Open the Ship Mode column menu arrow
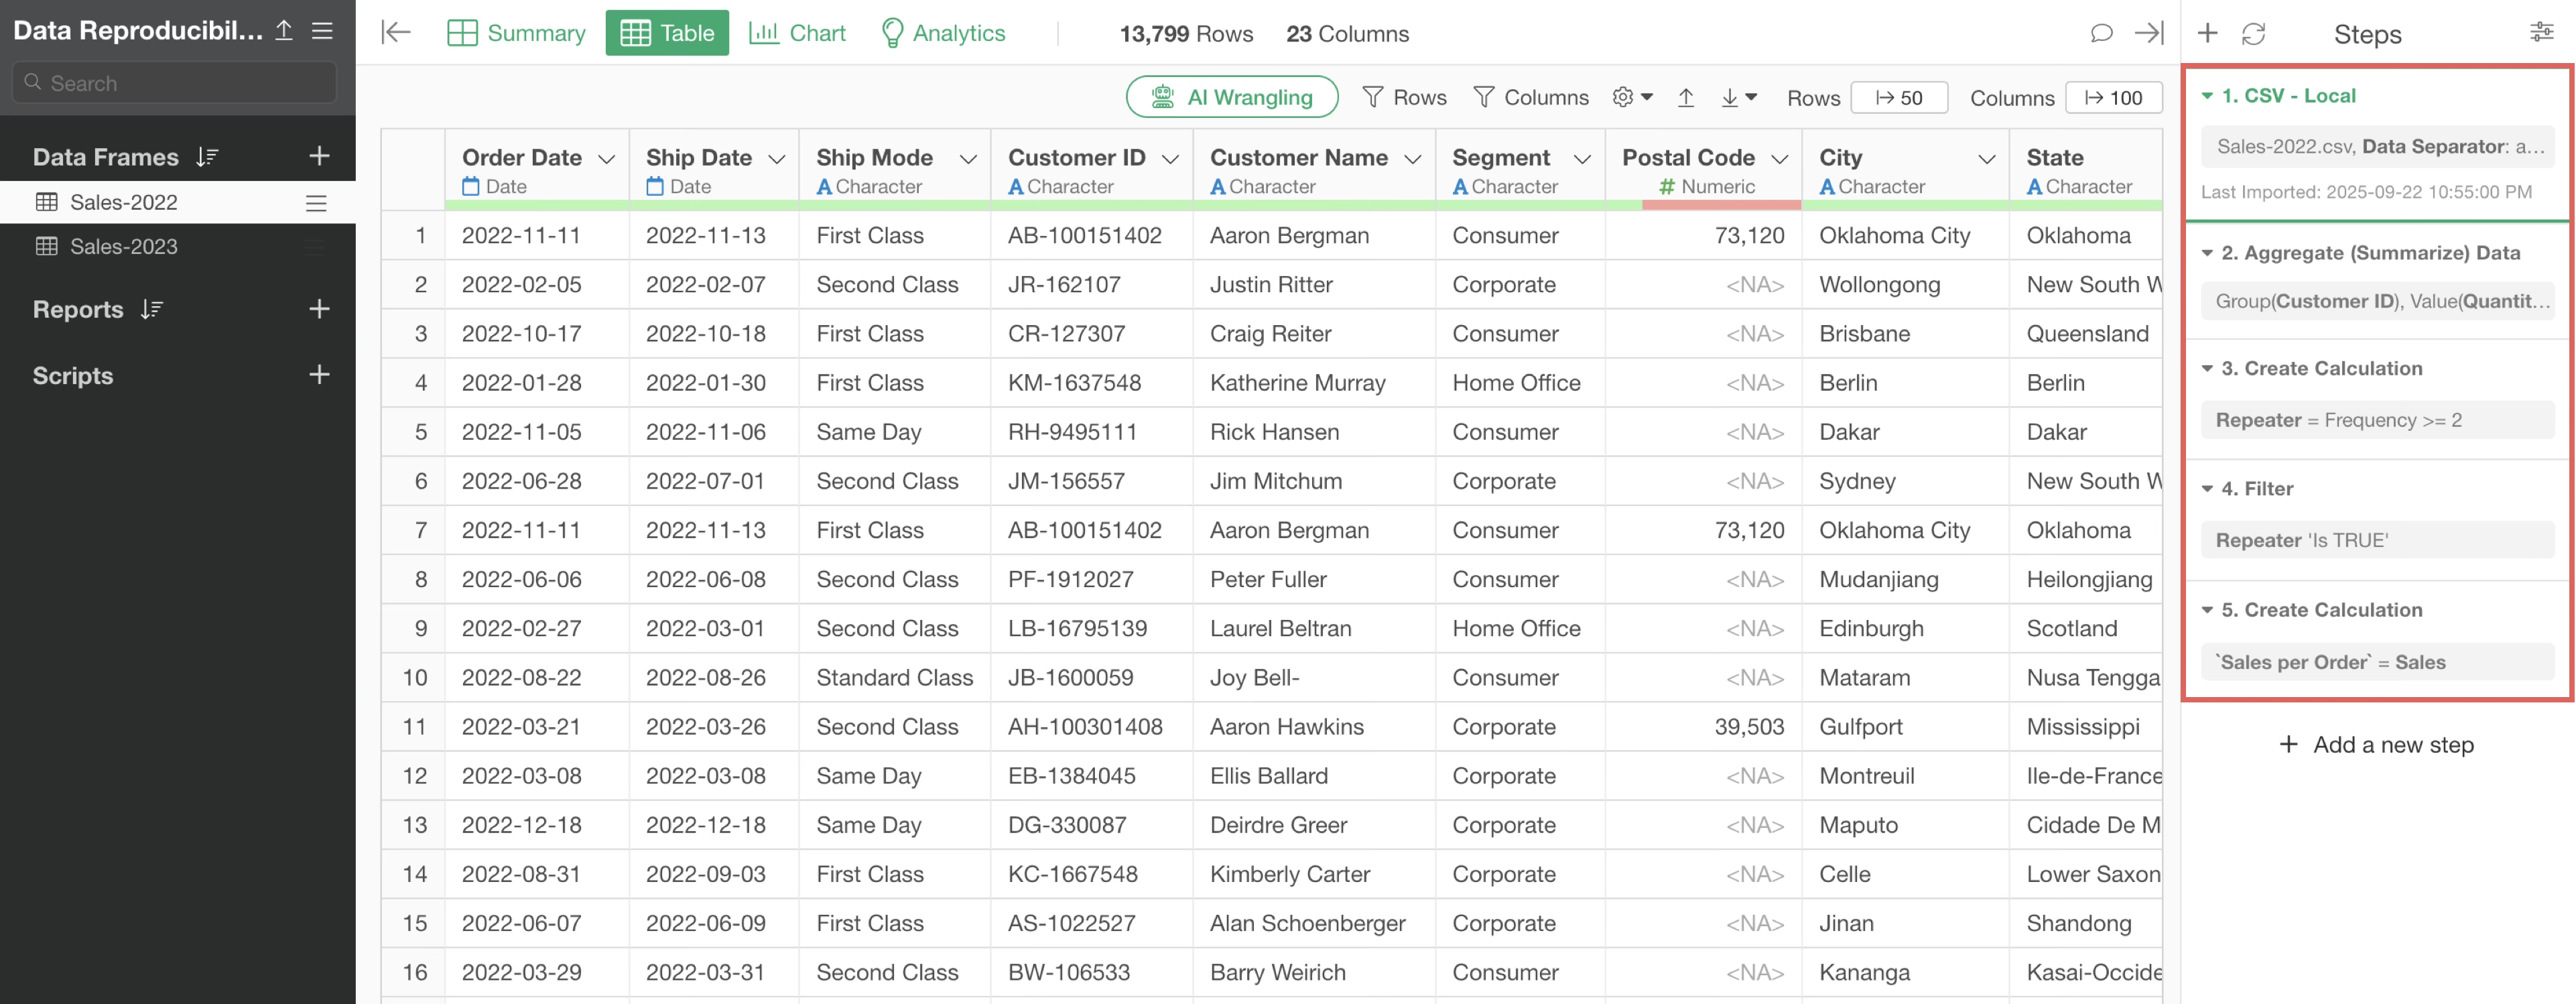The width and height of the screenshot is (2576, 1004). click(x=967, y=159)
